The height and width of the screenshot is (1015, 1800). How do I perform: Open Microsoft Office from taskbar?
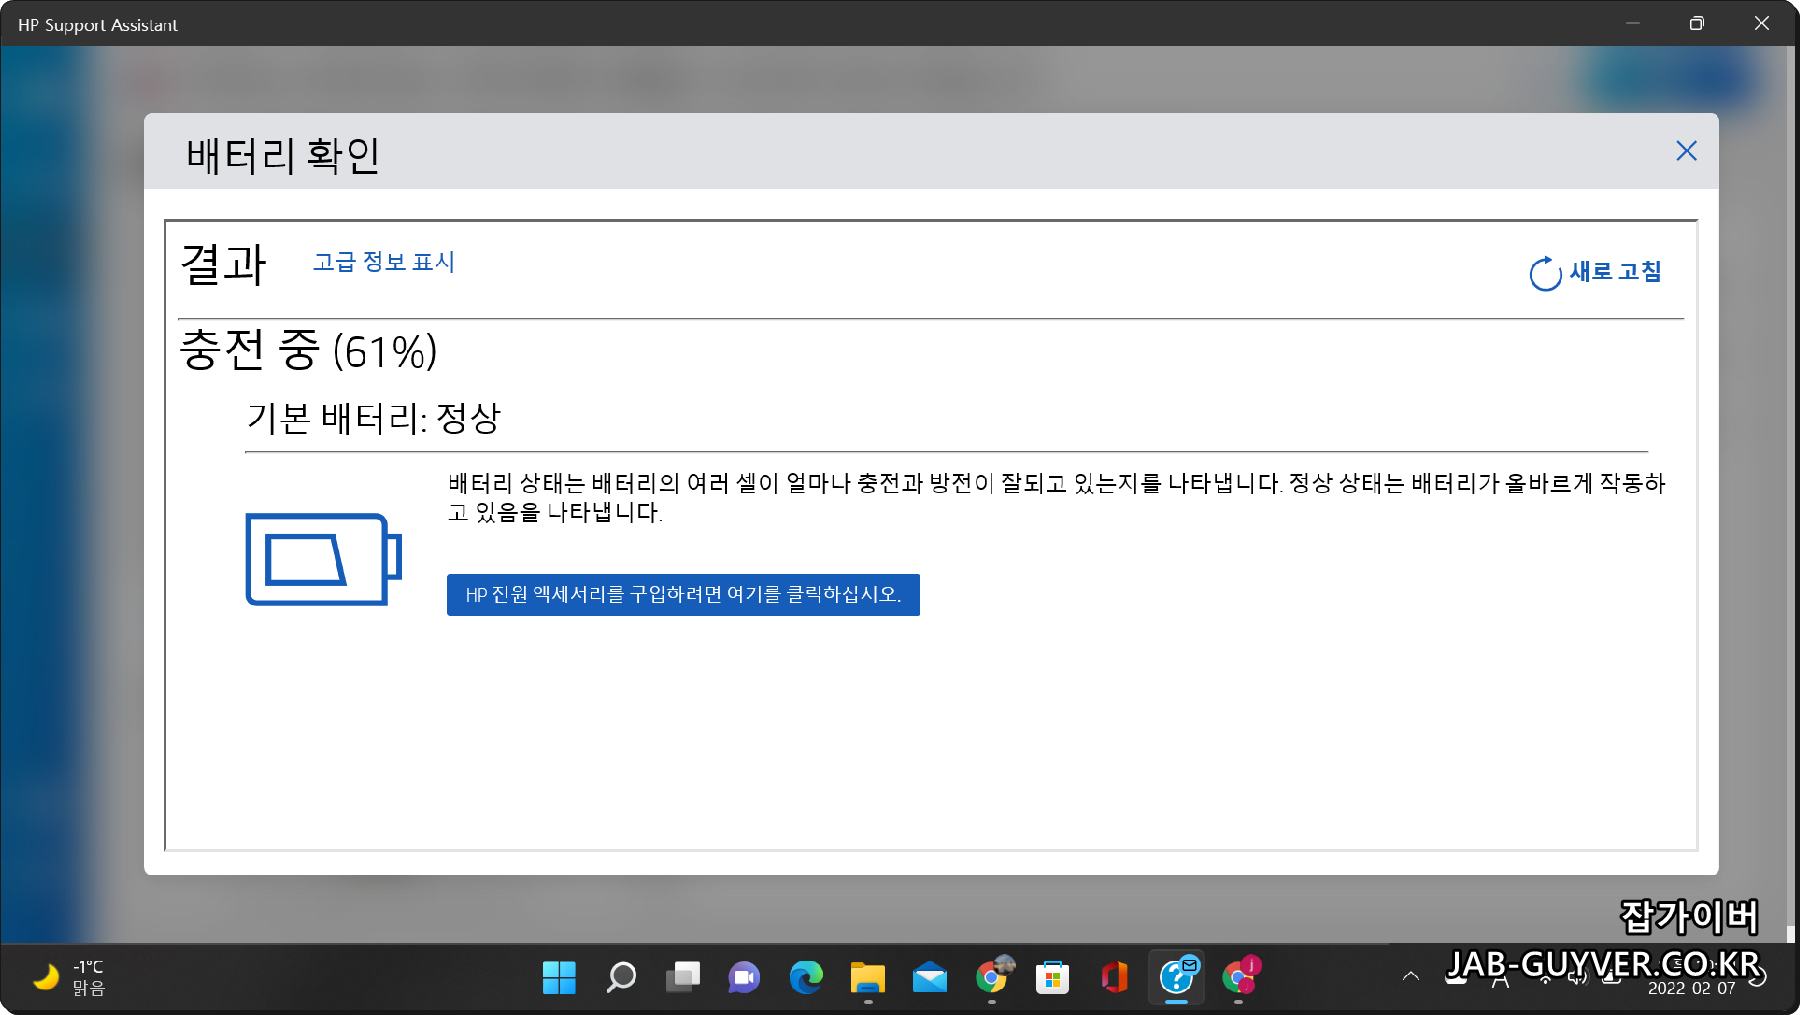[x=1115, y=977]
